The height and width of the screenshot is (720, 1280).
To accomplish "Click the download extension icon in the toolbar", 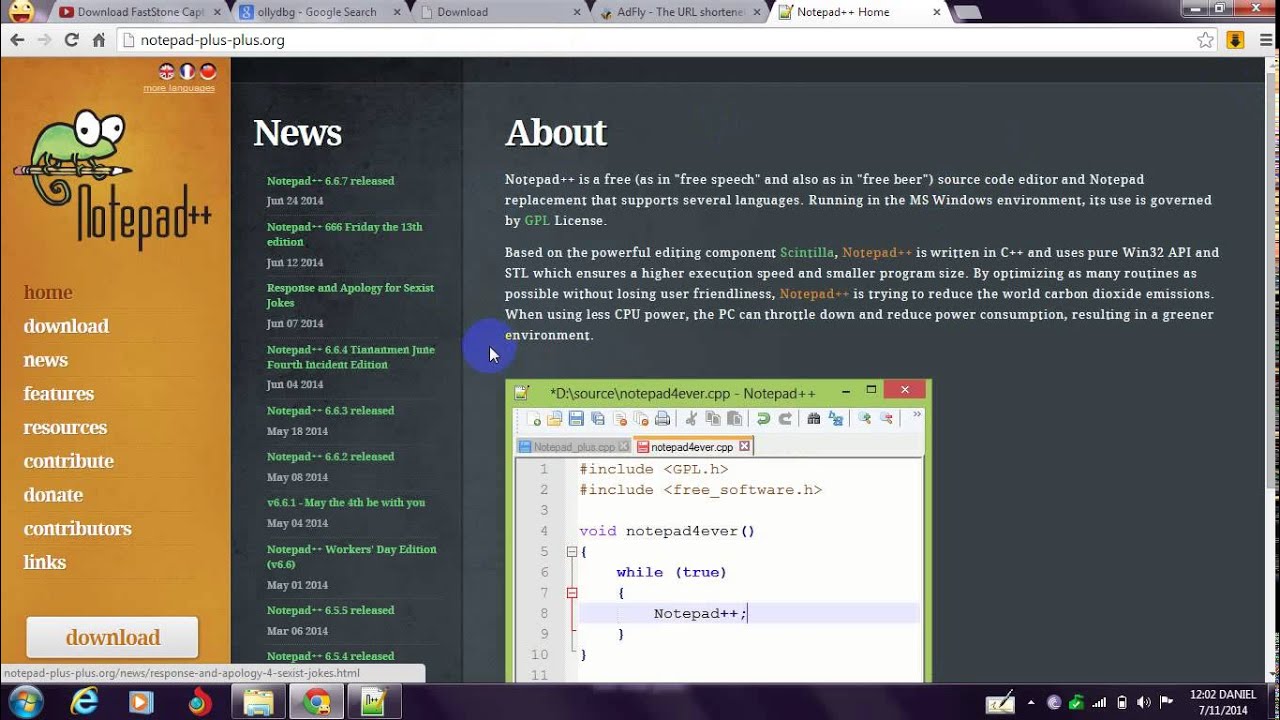I will (x=1235, y=40).
